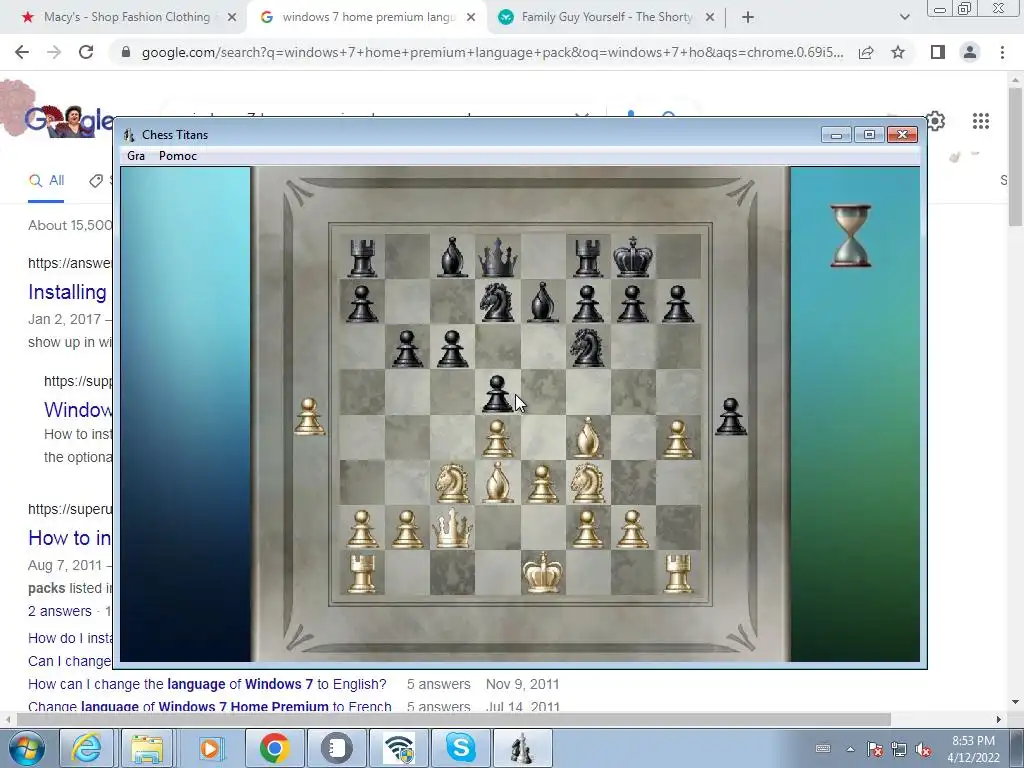1024x768 pixels.
Task: Open Google search settings gear
Action: (x=936, y=121)
